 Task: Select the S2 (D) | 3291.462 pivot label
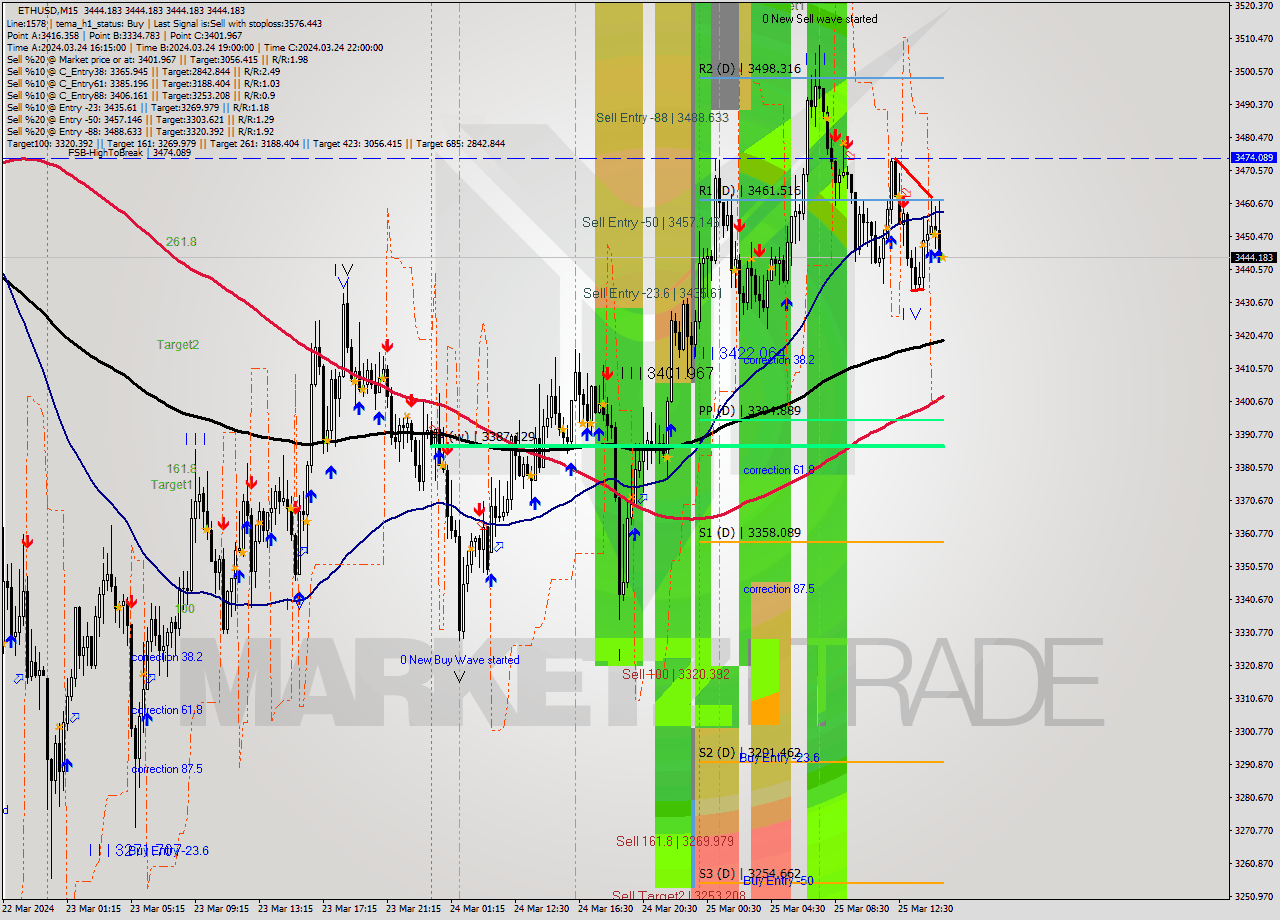[750, 753]
